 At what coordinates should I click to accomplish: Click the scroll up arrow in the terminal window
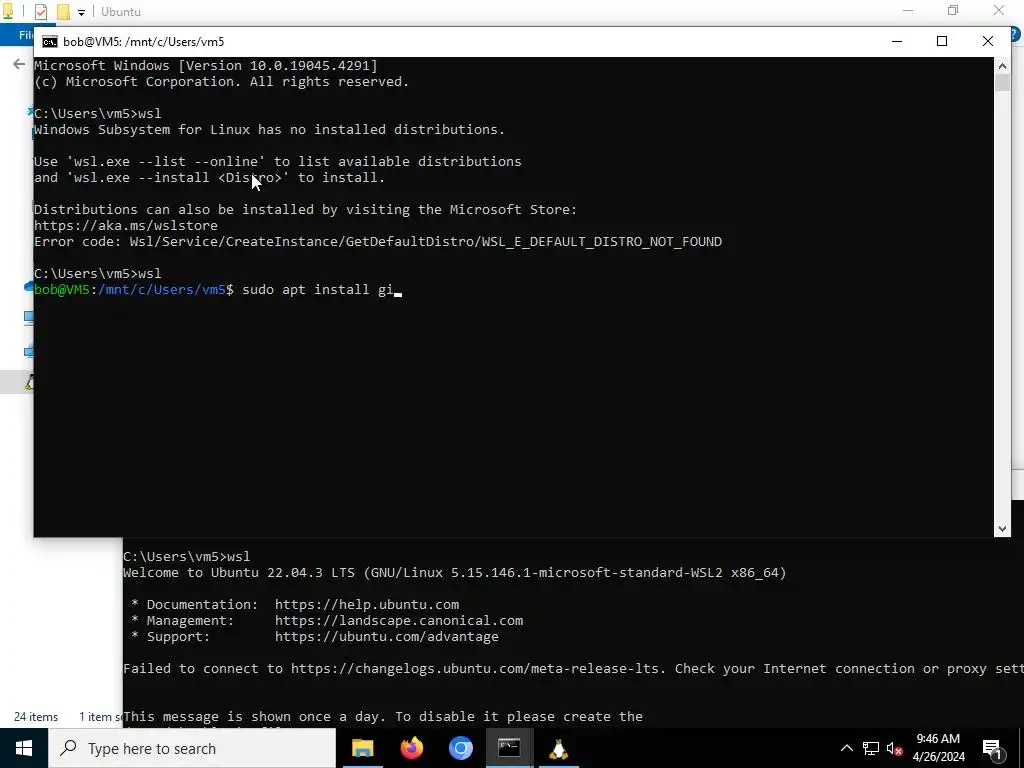[x=1002, y=65]
